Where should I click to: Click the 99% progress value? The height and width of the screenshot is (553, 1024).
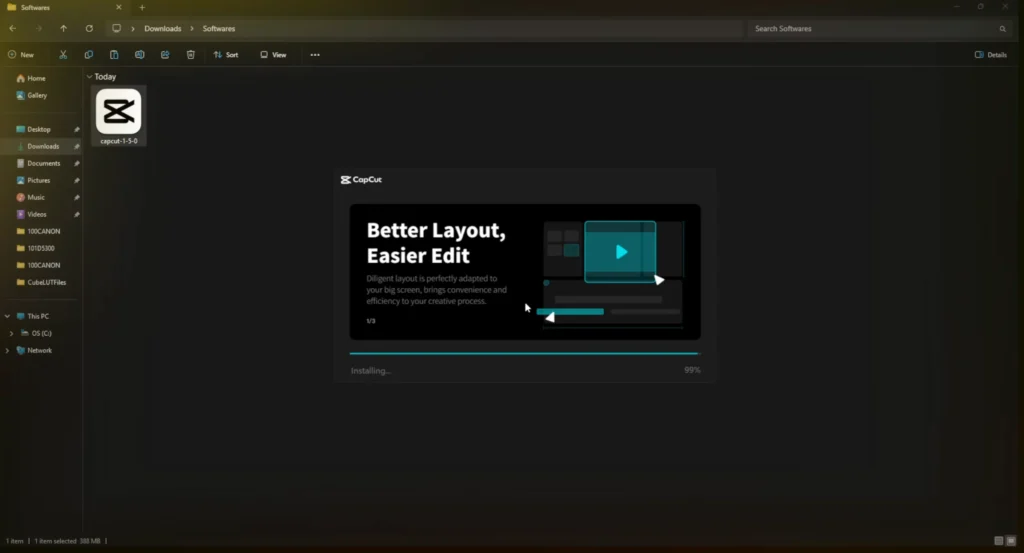pos(692,370)
